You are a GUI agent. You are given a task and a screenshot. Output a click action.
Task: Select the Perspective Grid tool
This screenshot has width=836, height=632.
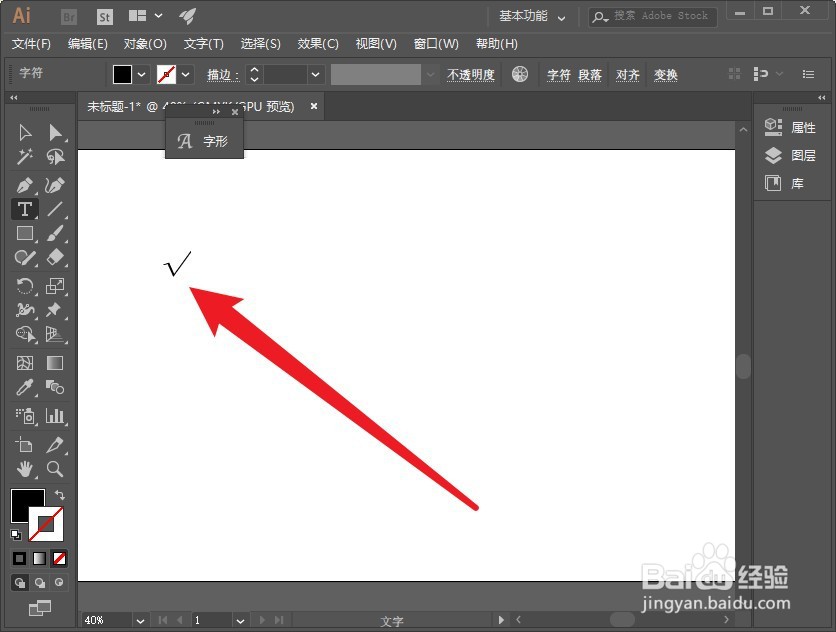point(55,334)
